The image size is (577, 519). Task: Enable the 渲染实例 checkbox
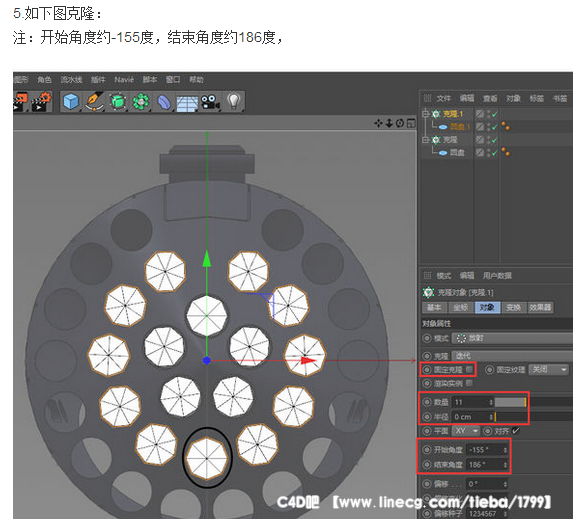click(x=469, y=384)
